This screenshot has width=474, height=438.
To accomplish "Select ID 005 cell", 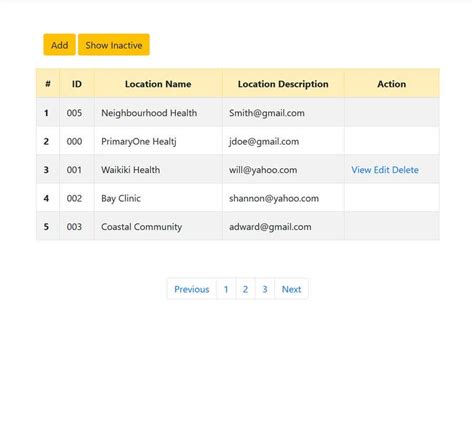I will pyautogui.click(x=77, y=113).
